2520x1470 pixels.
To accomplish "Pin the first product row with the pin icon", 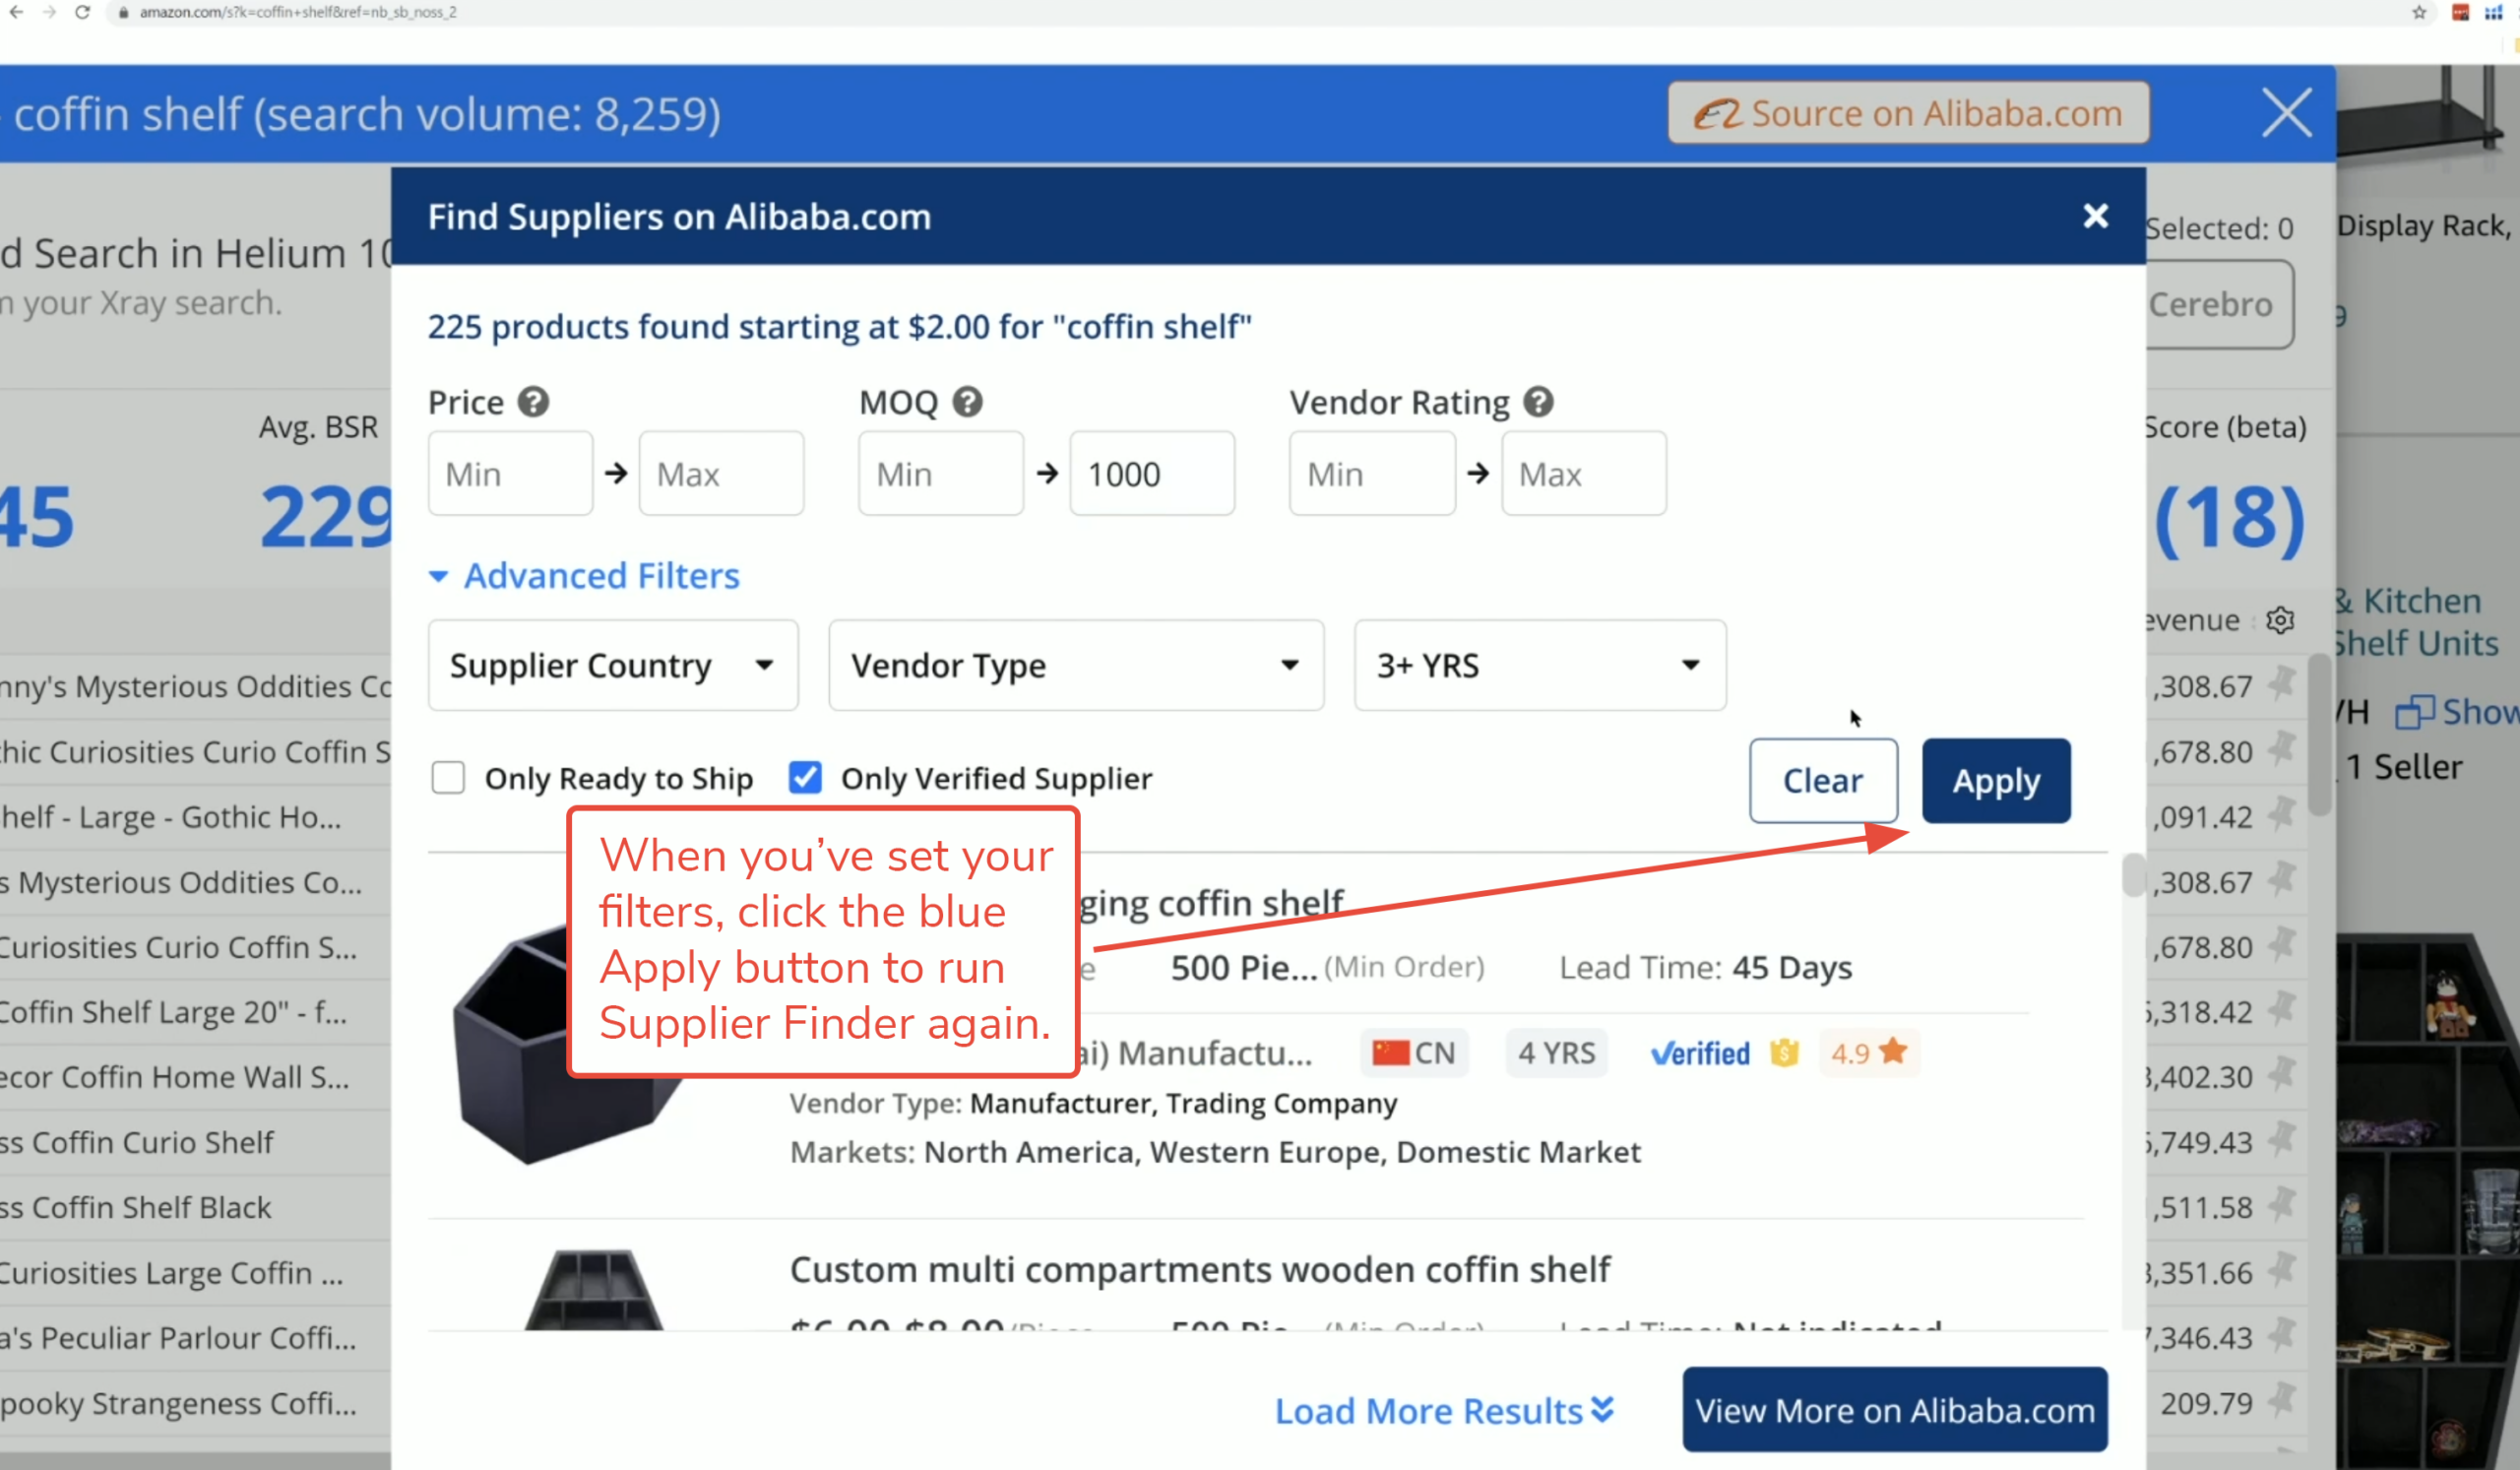I will [2281, 685].
